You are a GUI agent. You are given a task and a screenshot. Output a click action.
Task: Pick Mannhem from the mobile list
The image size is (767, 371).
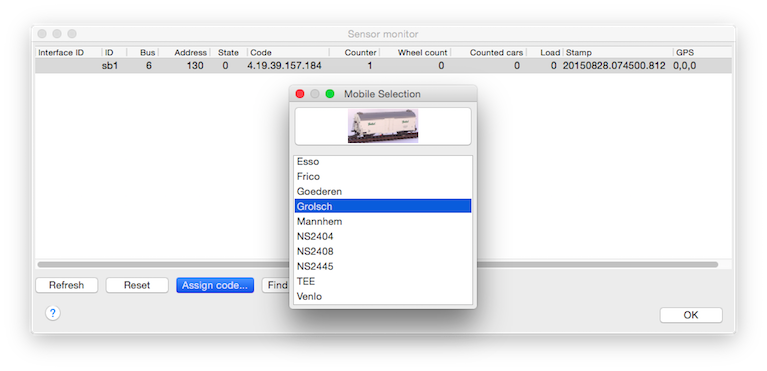(x=383, y=221)
